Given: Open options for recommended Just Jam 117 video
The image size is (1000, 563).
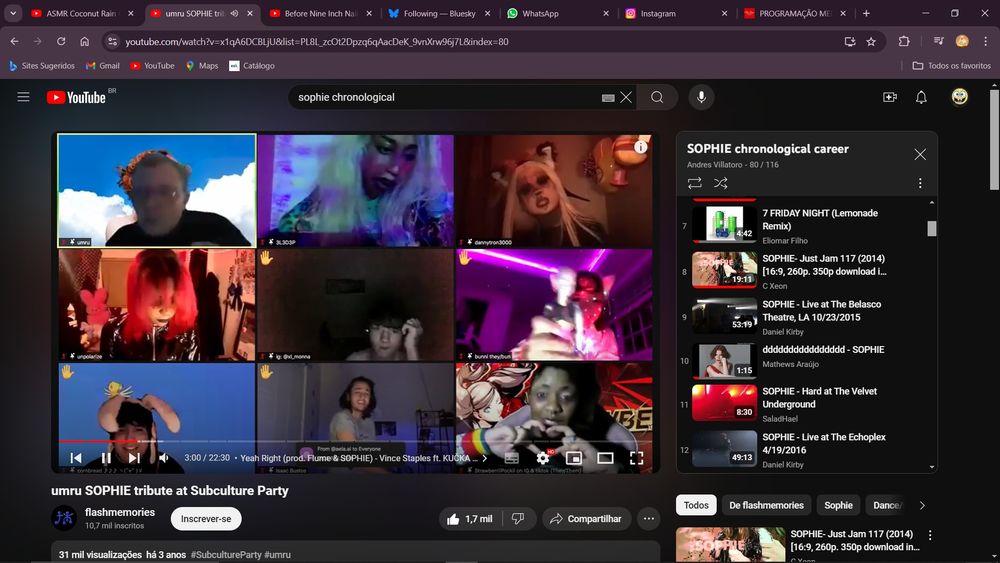Looking at the screenshot, I should (x=930, y=535).
